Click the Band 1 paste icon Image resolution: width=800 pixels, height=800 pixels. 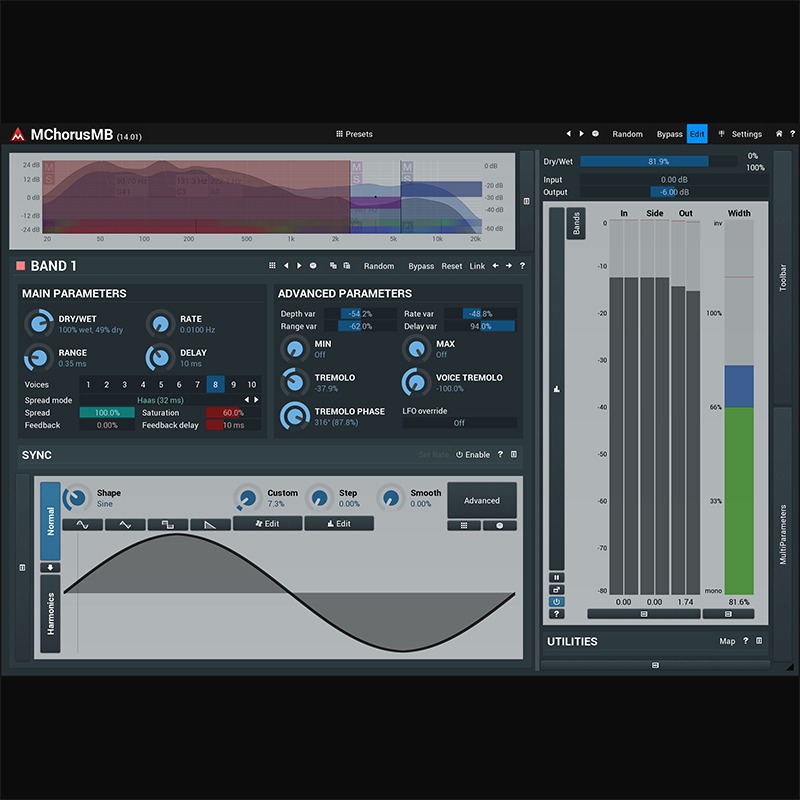[346, 266]
